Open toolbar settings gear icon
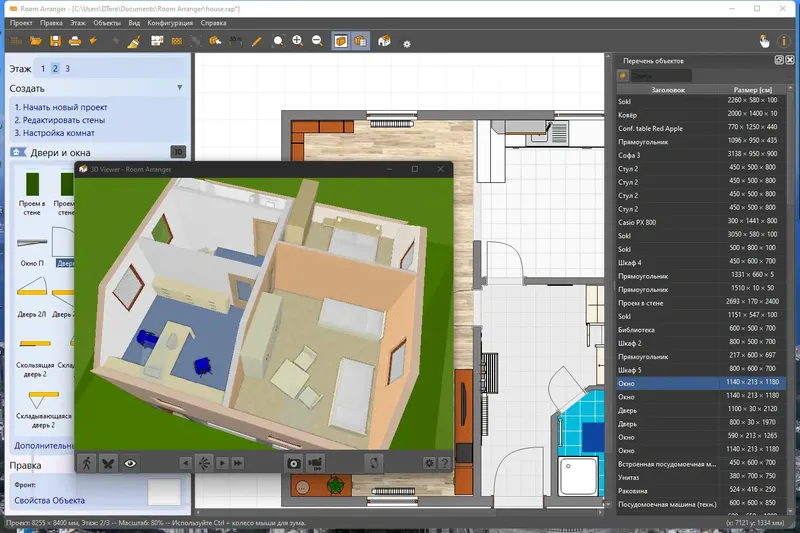800x533 pixels. [x=407, y=44]
